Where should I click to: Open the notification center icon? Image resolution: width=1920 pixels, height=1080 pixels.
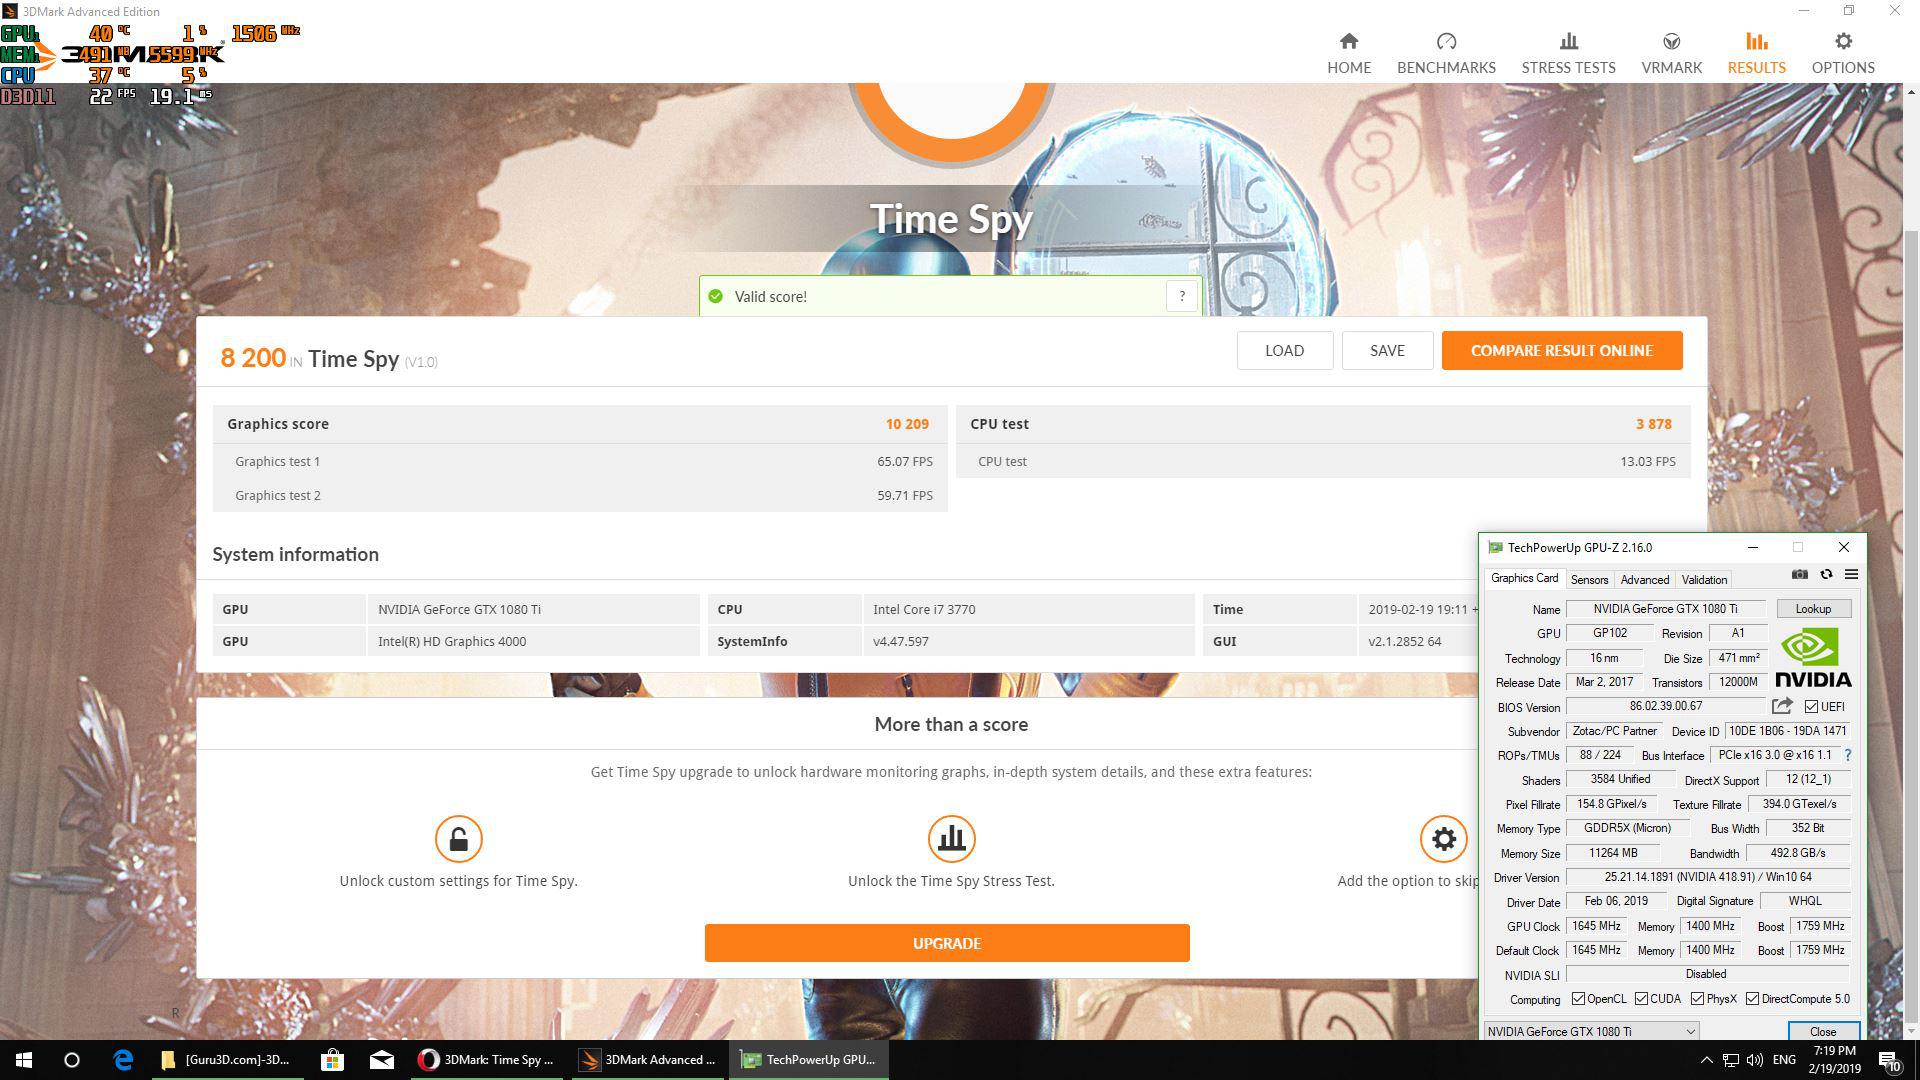pyautogui.click(x=1889, y=1060)
